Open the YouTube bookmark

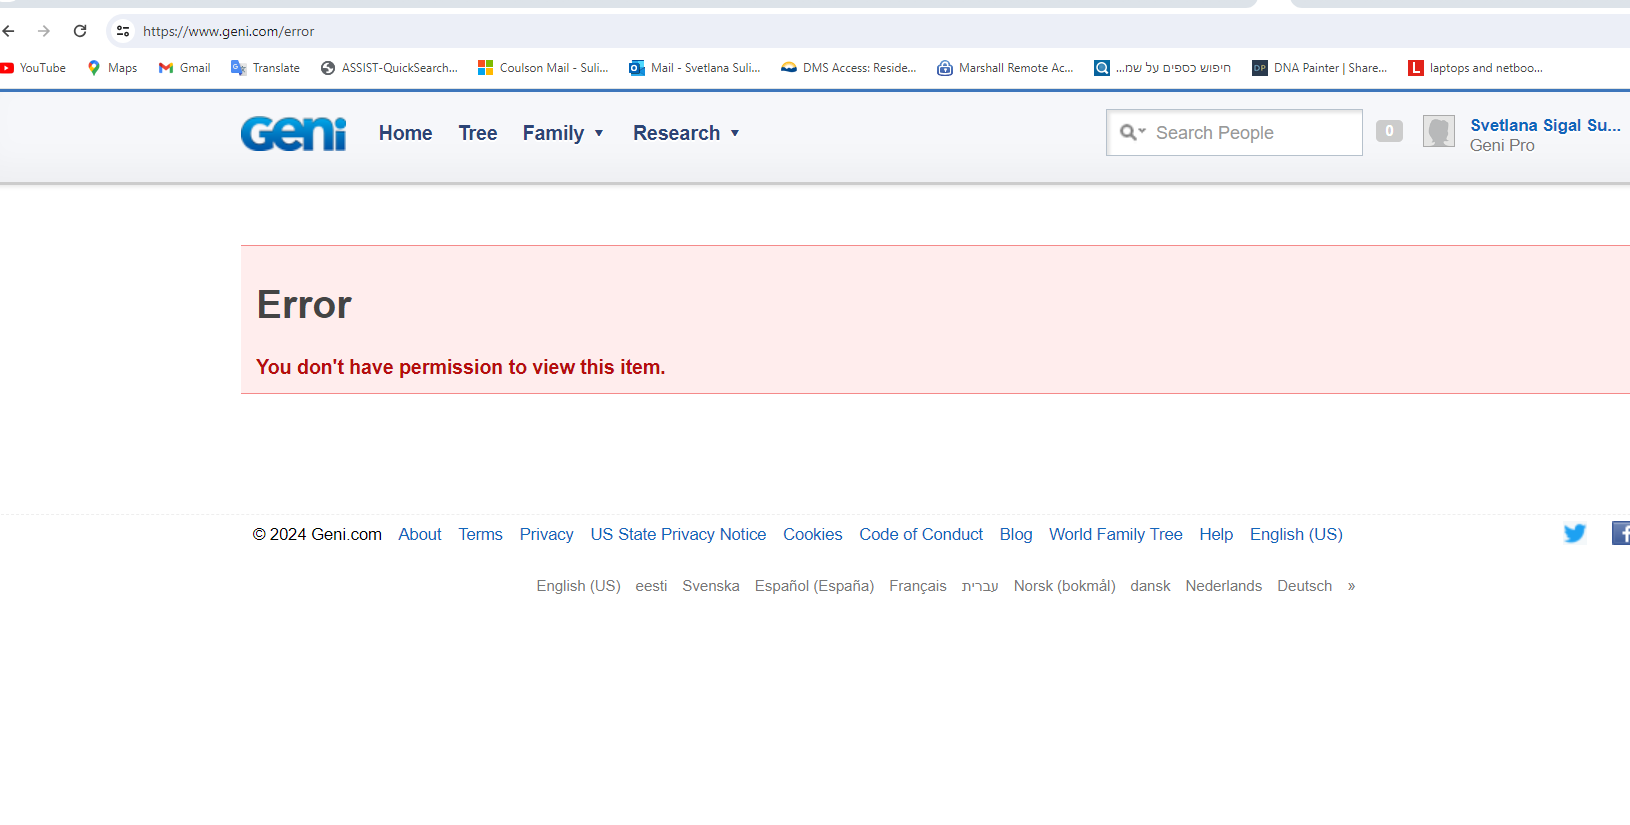[x=34, y=68]
